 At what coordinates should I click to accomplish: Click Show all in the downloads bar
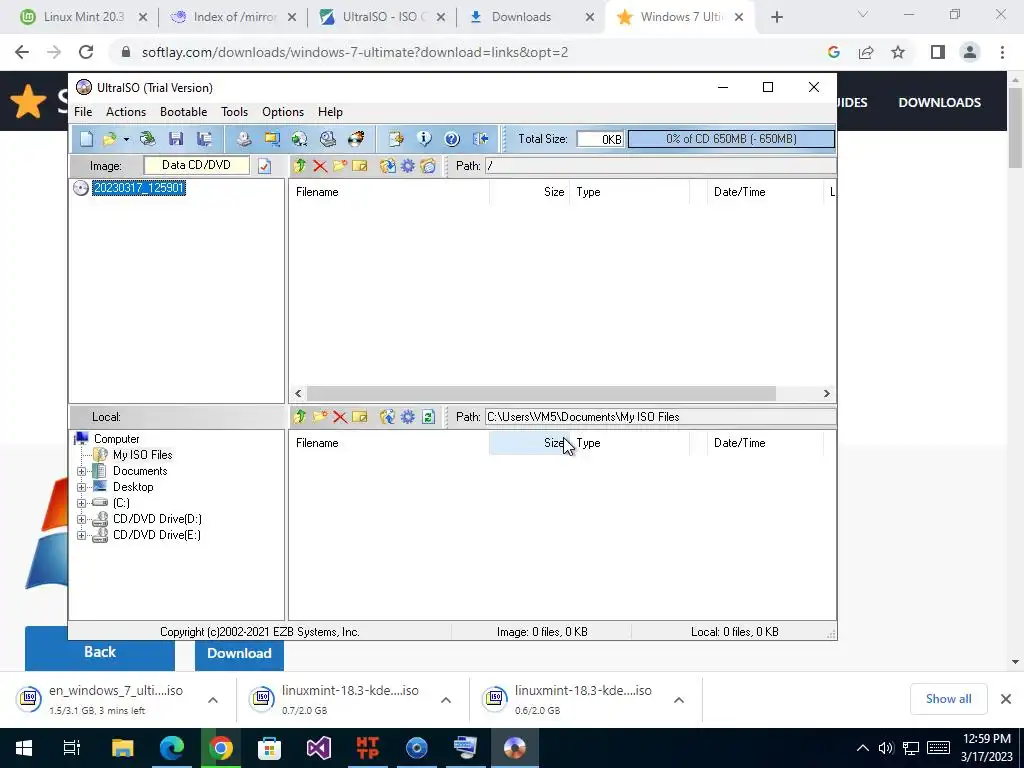tap(948, 699)
